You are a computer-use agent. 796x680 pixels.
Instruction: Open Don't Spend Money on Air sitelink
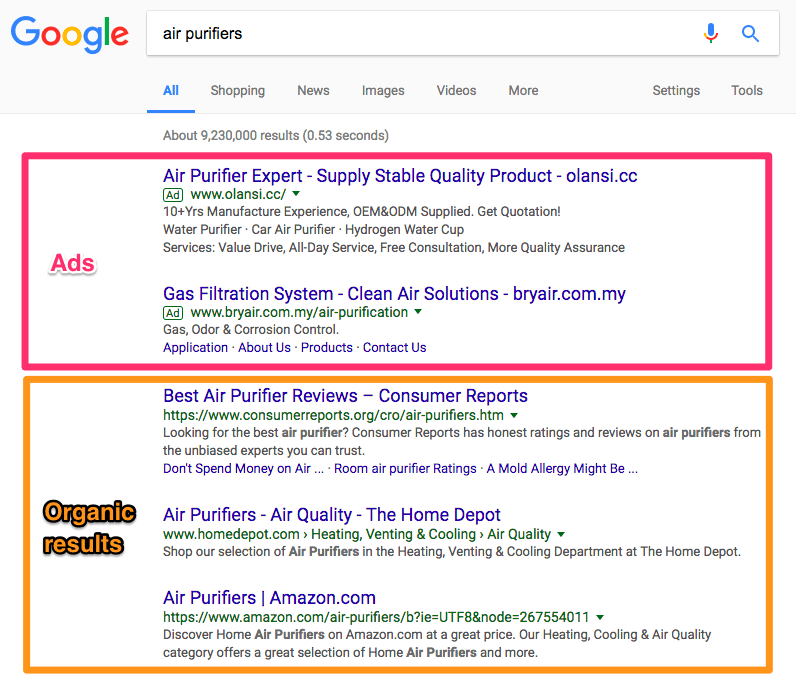(243, 468)
